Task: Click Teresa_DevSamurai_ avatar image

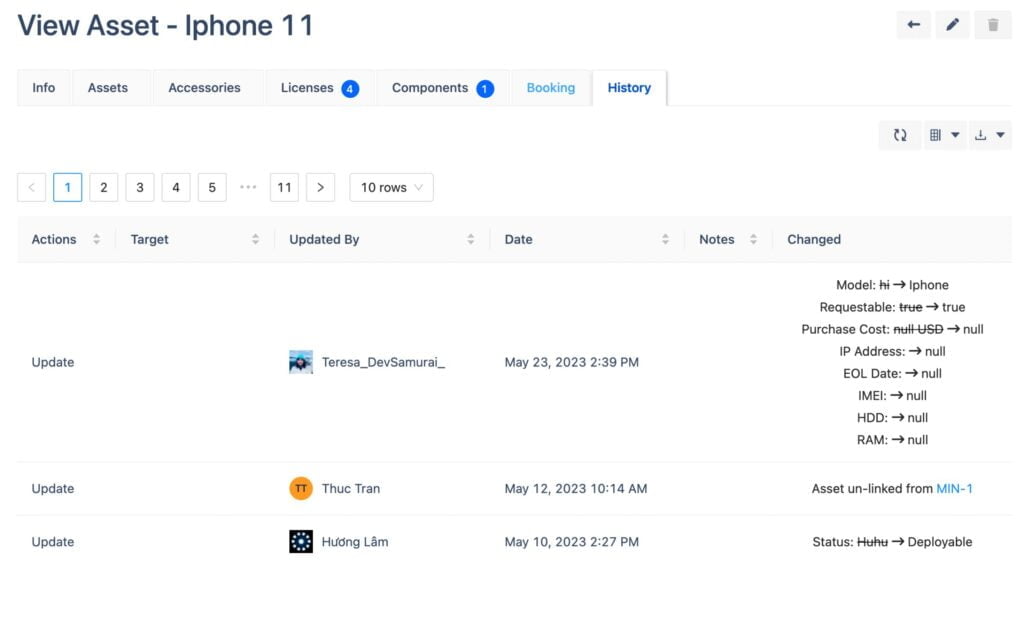Action: point(301,362)
